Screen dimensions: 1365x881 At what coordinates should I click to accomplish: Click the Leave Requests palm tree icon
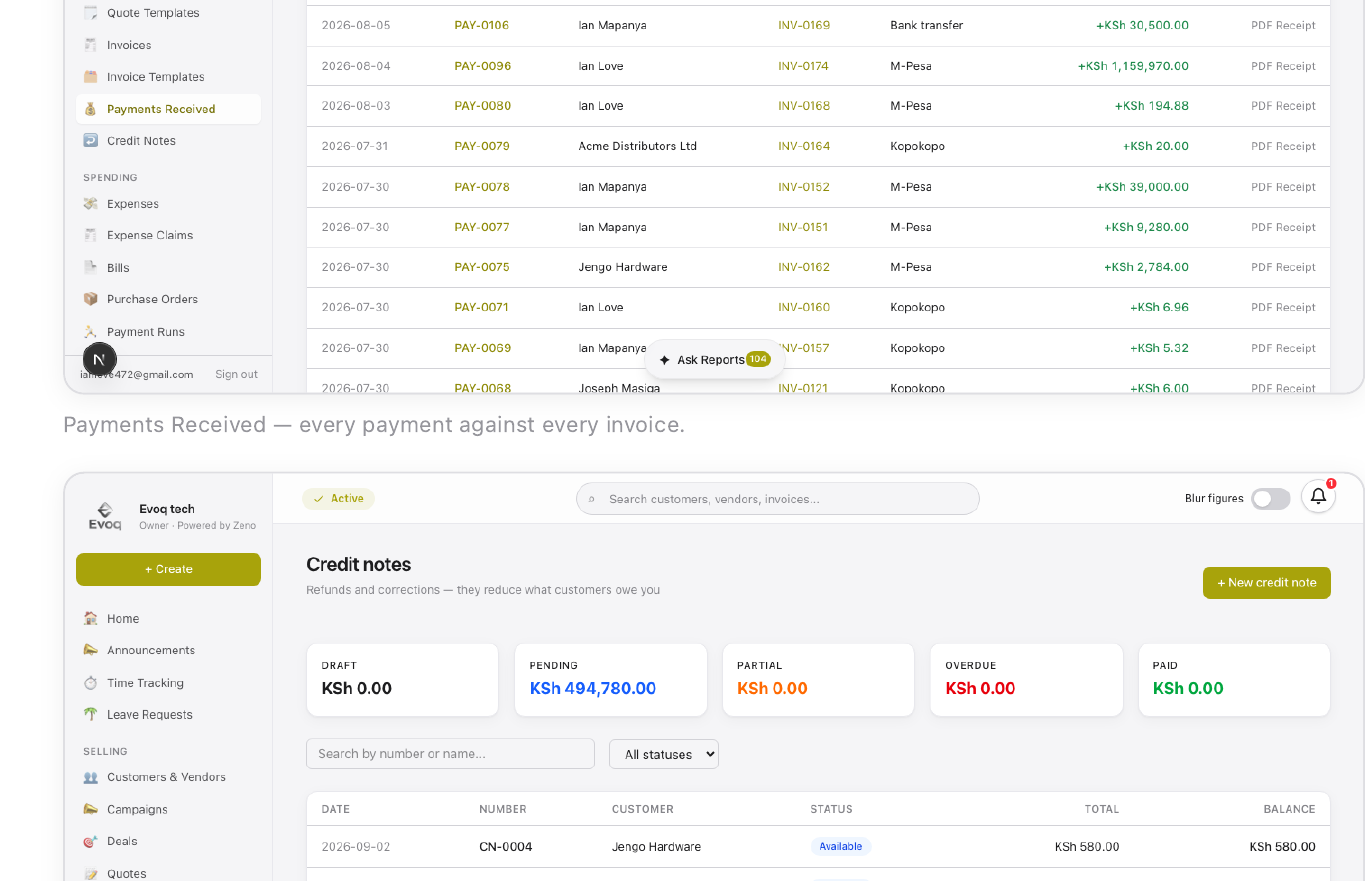[91, 715]
